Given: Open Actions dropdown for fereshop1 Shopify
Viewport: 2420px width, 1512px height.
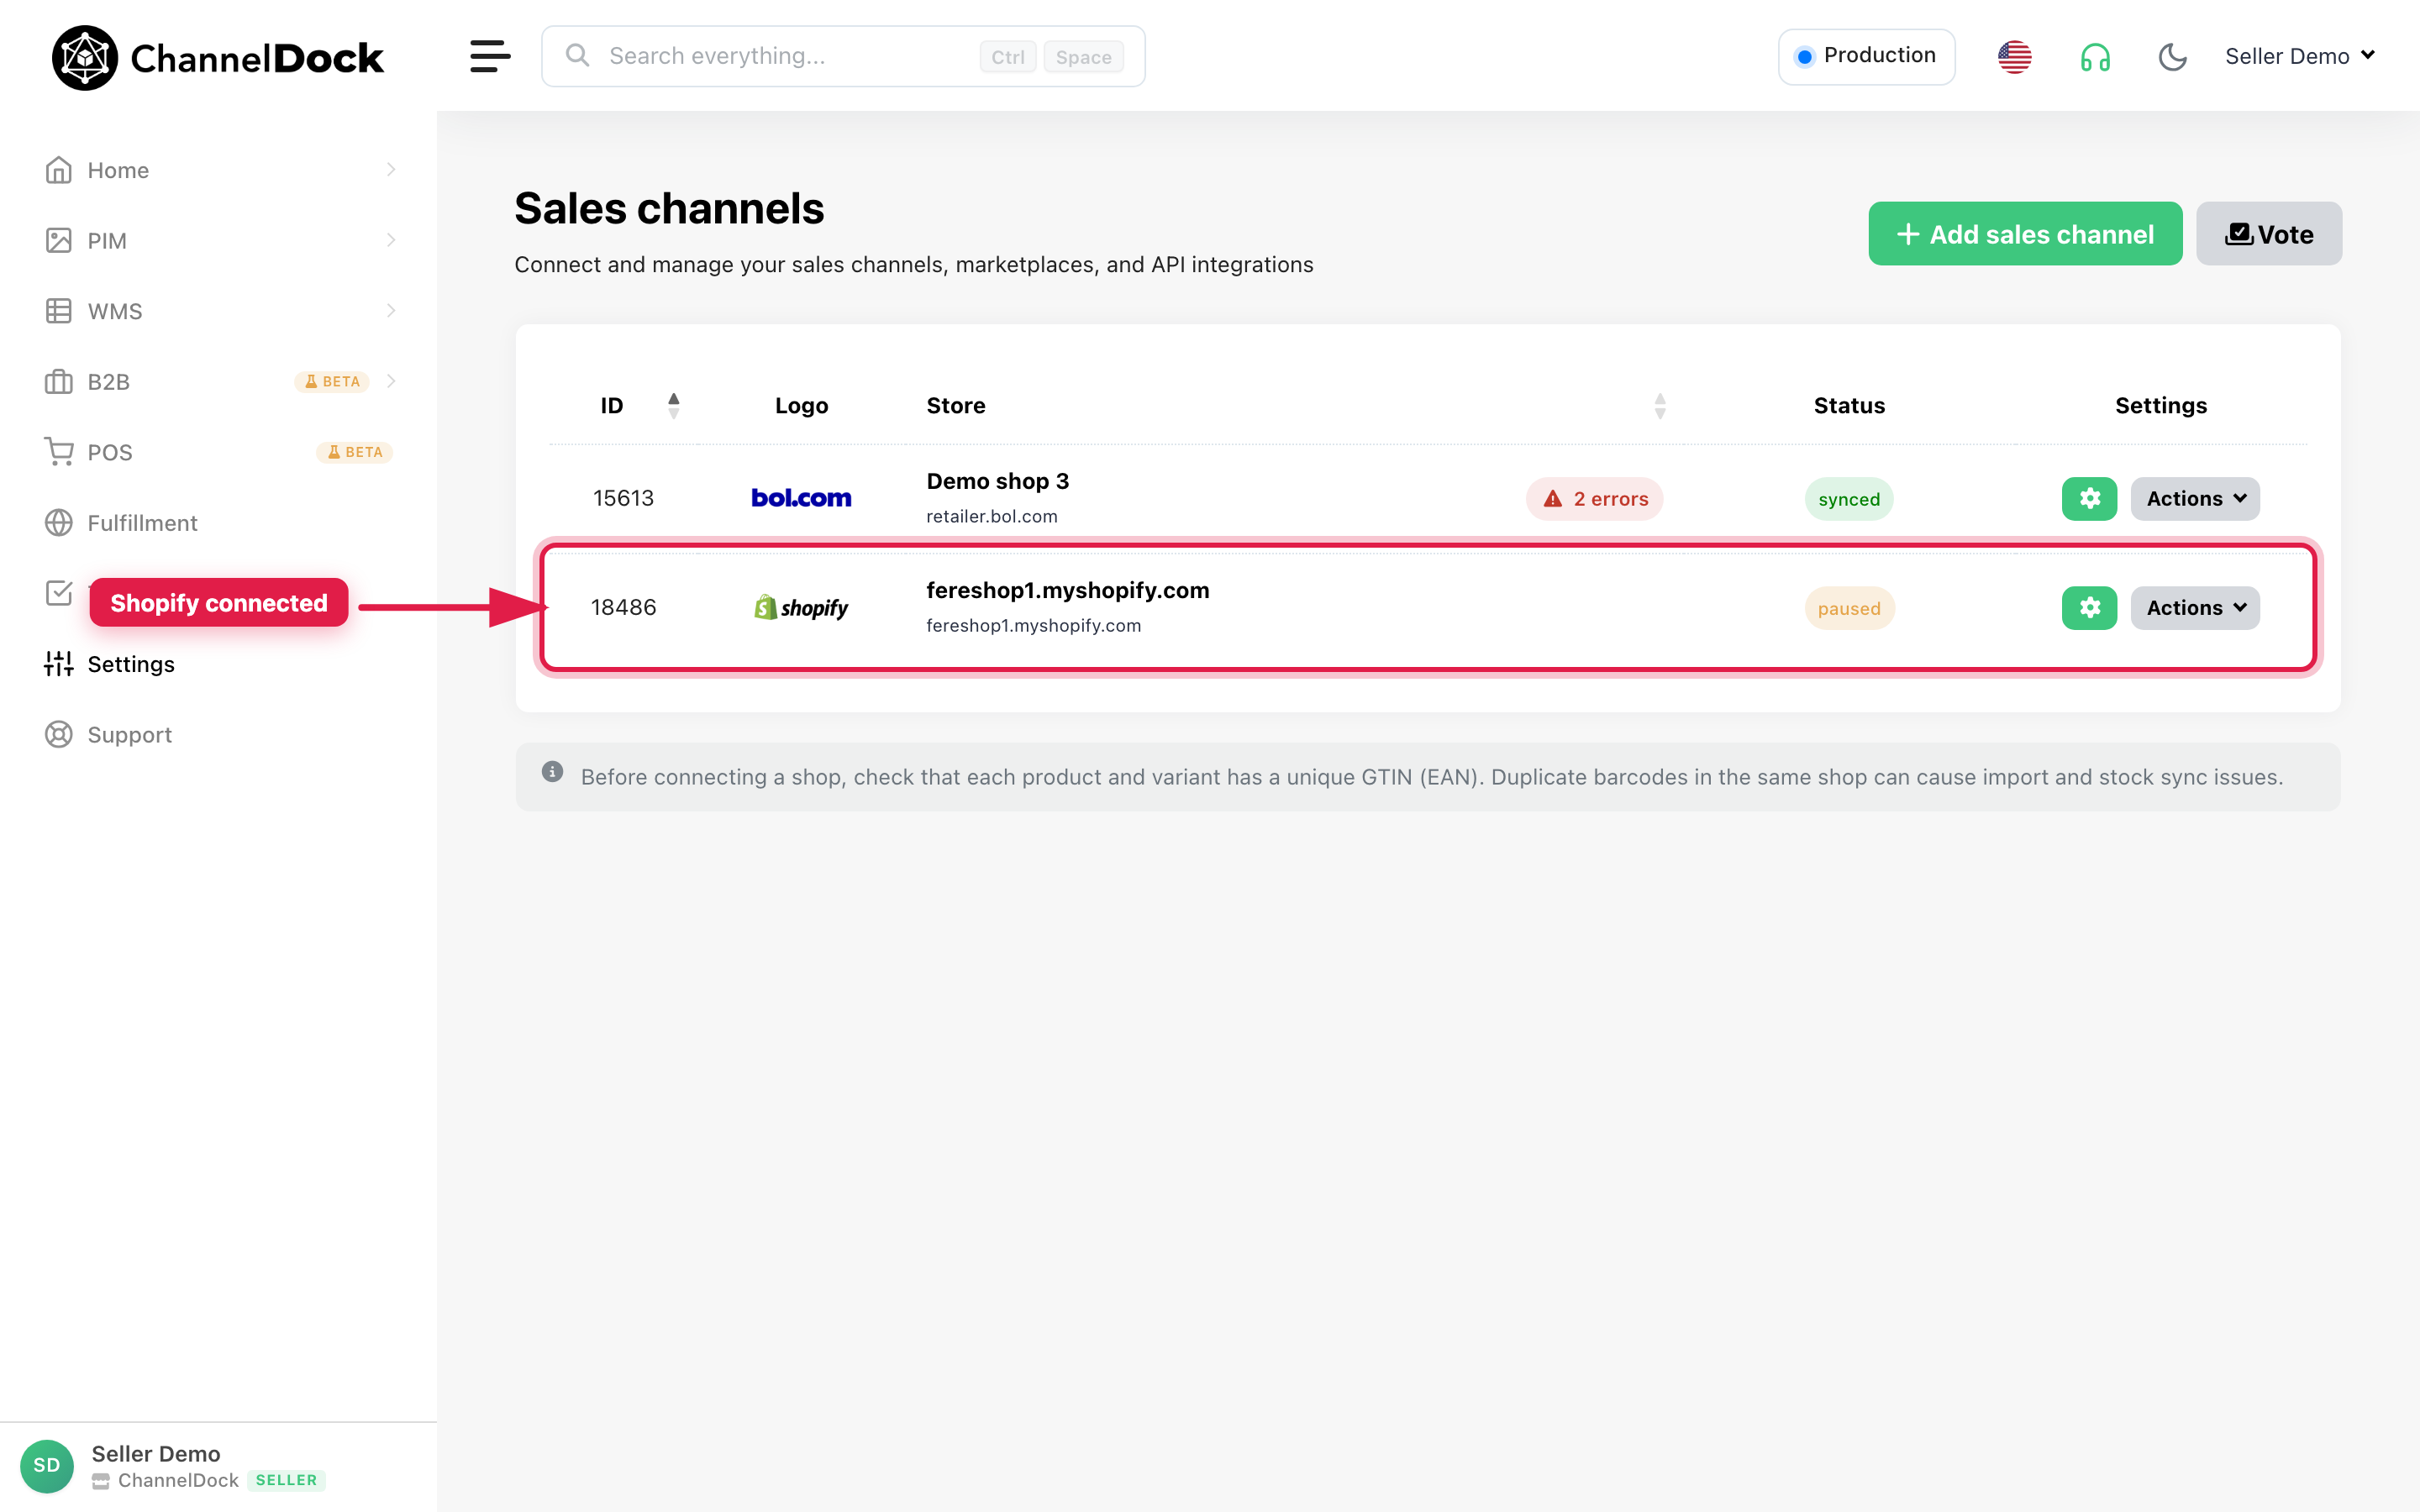Looking at the screenshot, I should click(2195, 607).
